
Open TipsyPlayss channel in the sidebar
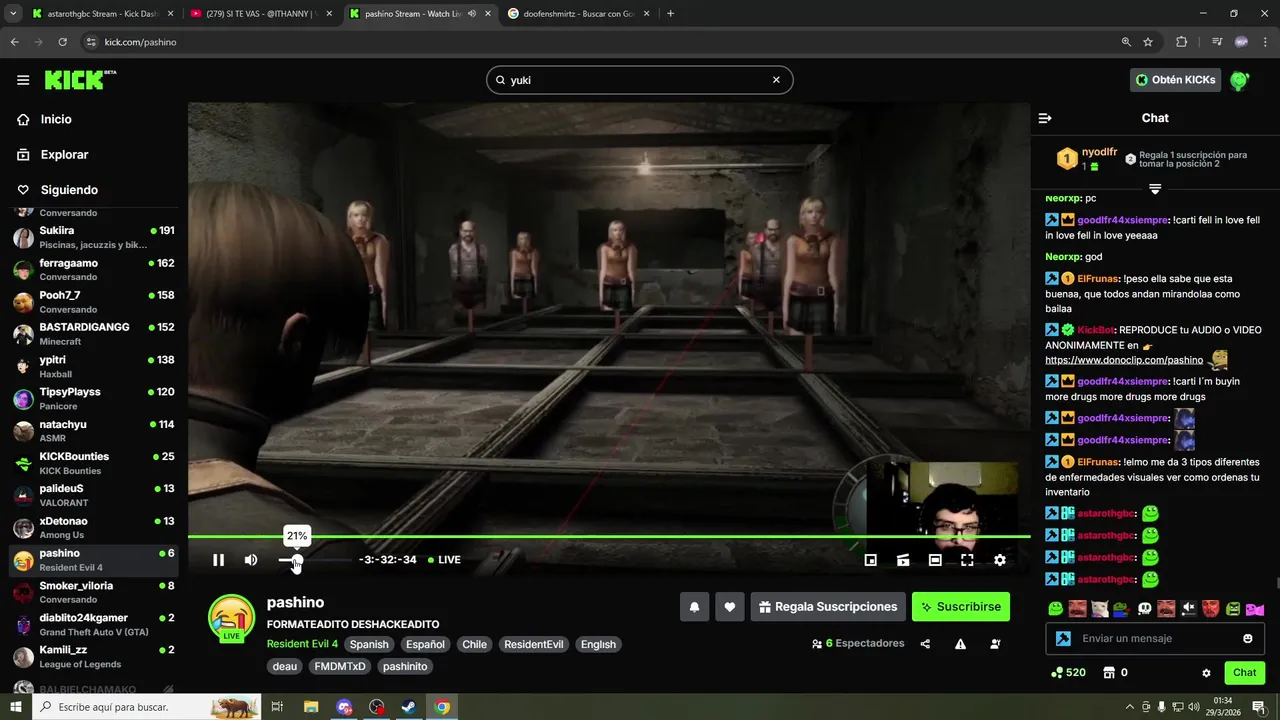(x=94, y=398)
